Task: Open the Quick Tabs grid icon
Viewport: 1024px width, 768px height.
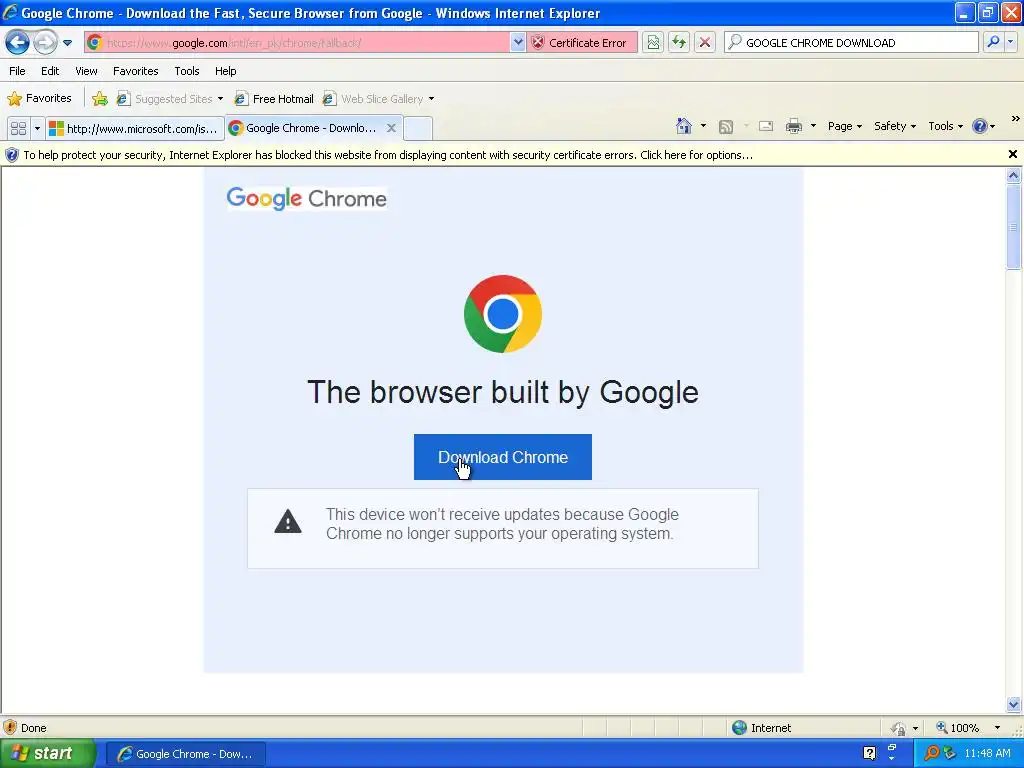Action: (18, 129)
